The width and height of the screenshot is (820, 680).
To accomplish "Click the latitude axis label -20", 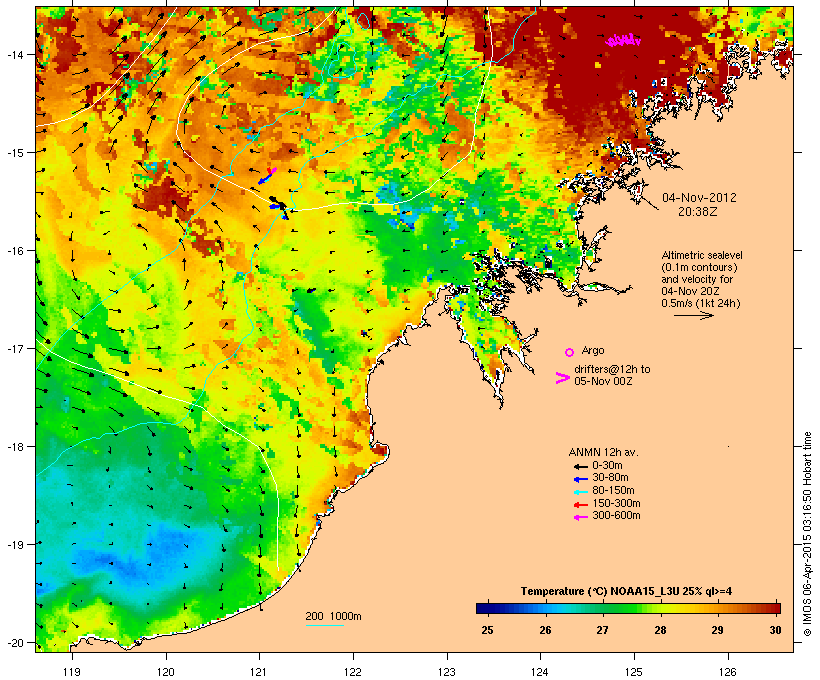I will click(x=14, y=643).
